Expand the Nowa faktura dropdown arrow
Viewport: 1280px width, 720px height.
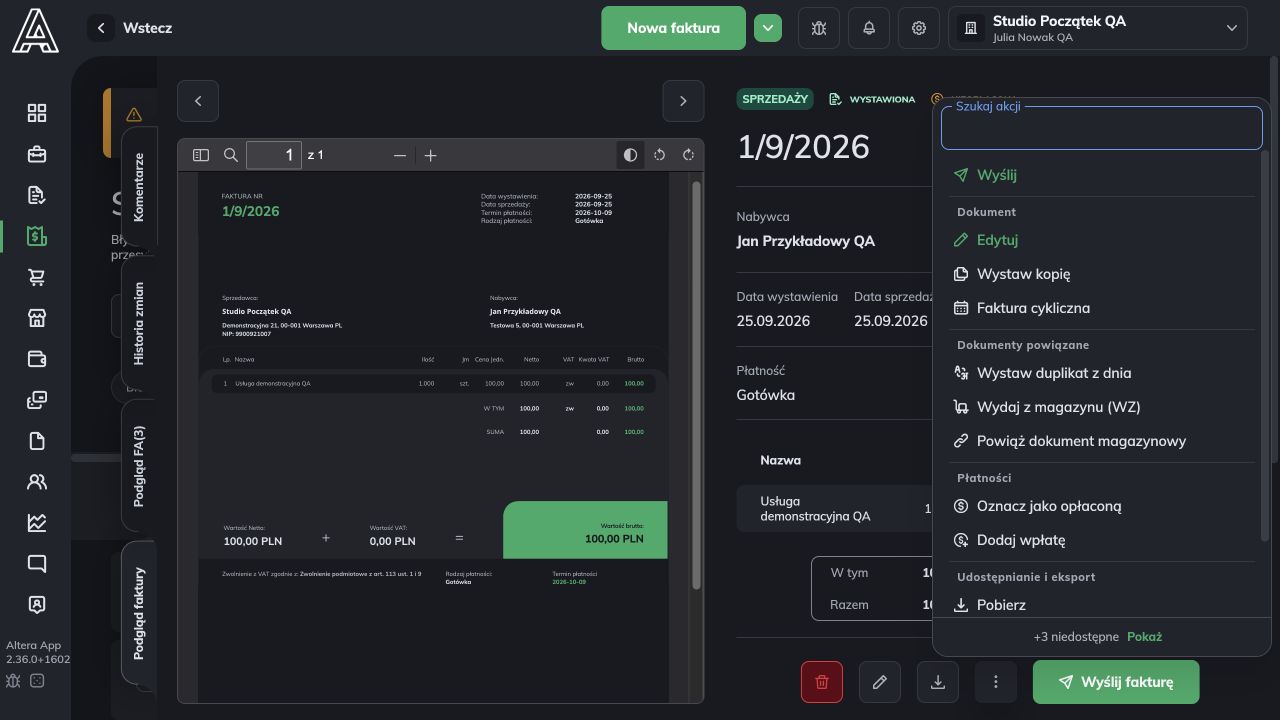[x=768, y=28]
